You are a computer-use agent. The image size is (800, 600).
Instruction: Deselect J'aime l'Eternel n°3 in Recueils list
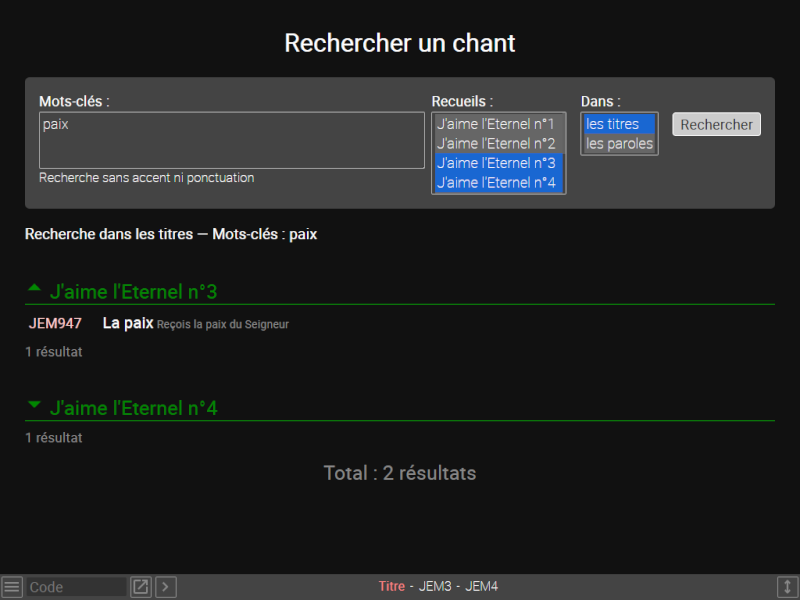pos(496,163)
